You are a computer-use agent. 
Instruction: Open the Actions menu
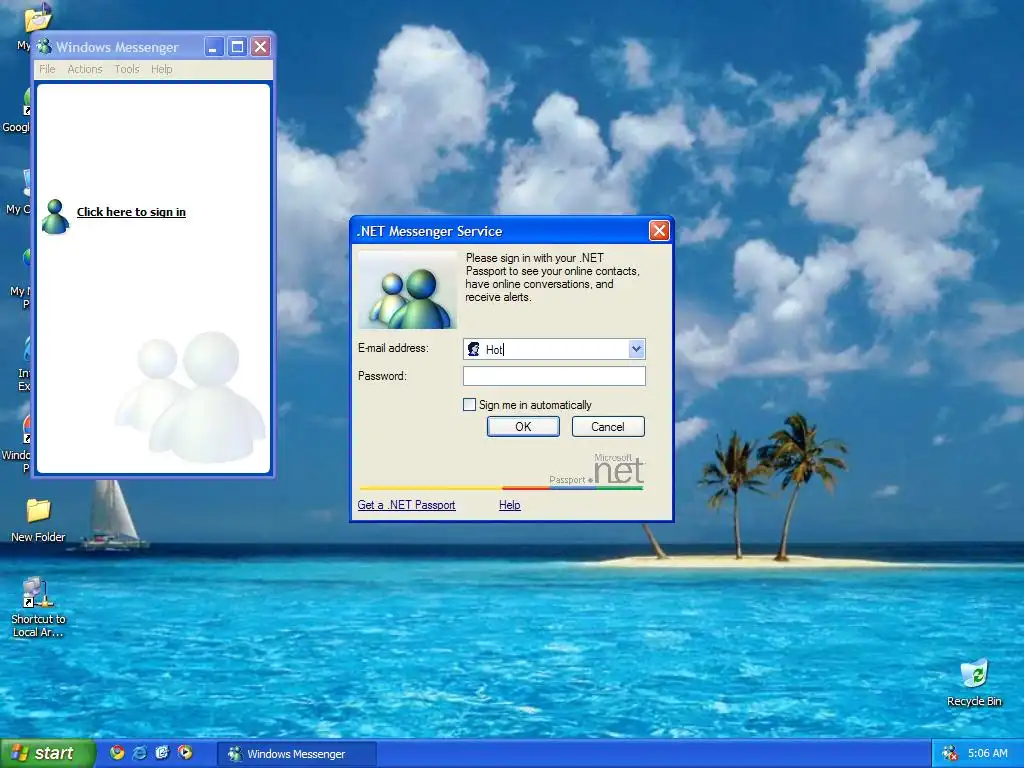85,69
